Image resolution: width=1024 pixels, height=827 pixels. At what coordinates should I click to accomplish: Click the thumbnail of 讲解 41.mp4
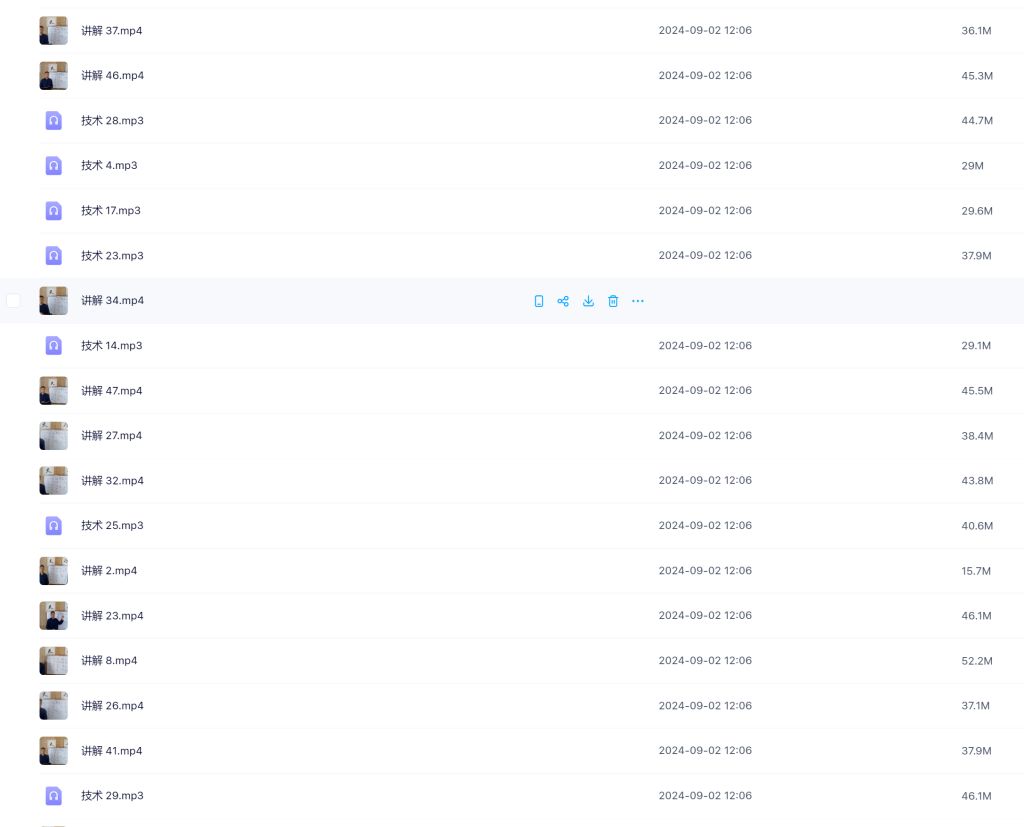[54, 751]
